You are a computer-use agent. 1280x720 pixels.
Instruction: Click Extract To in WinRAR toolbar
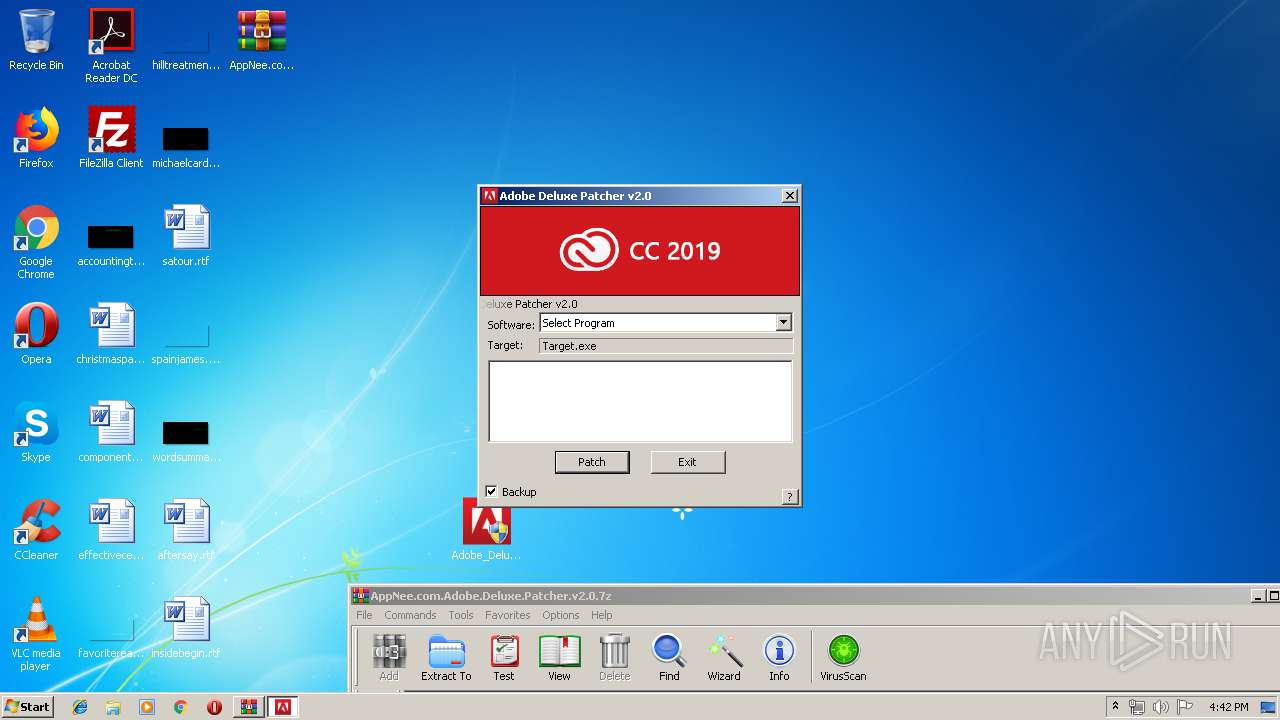point(446,658)
